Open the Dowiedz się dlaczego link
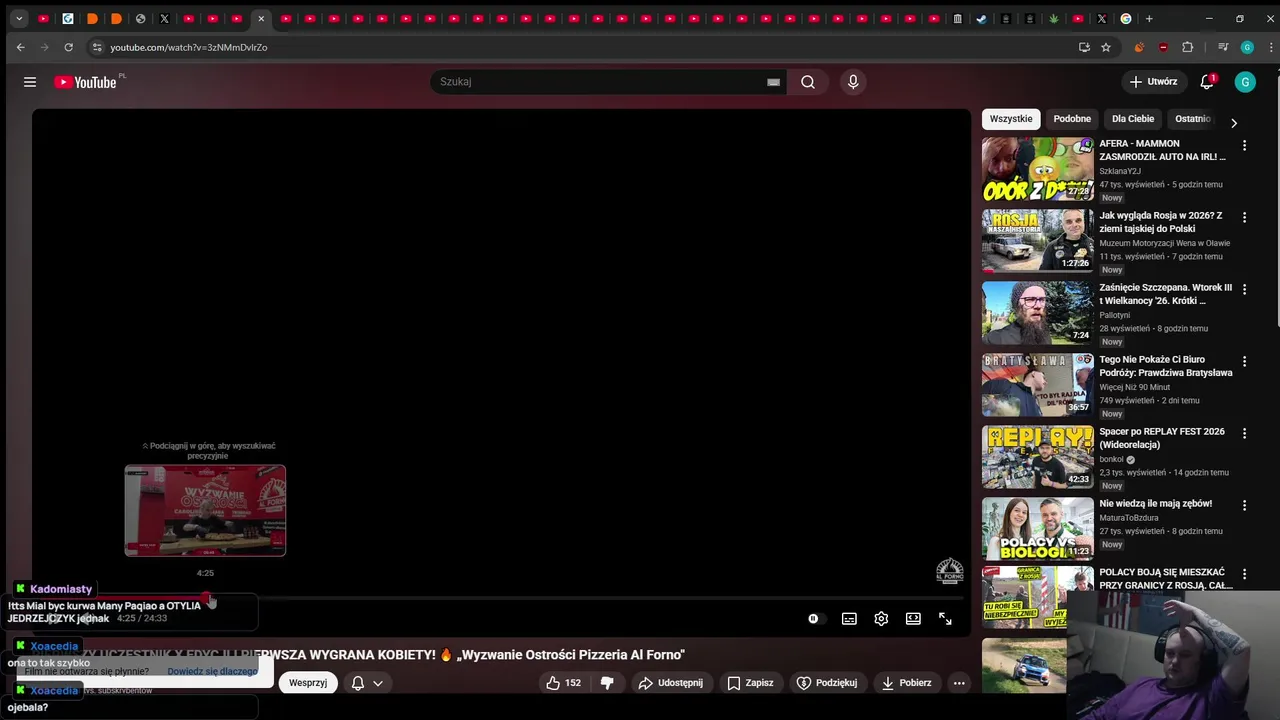 tap(212, 672)
